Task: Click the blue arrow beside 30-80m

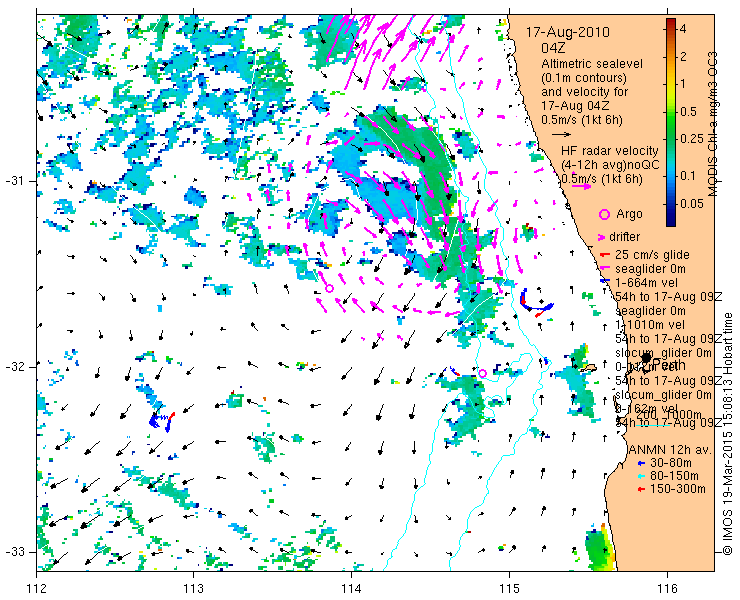Action: [641, 463]
